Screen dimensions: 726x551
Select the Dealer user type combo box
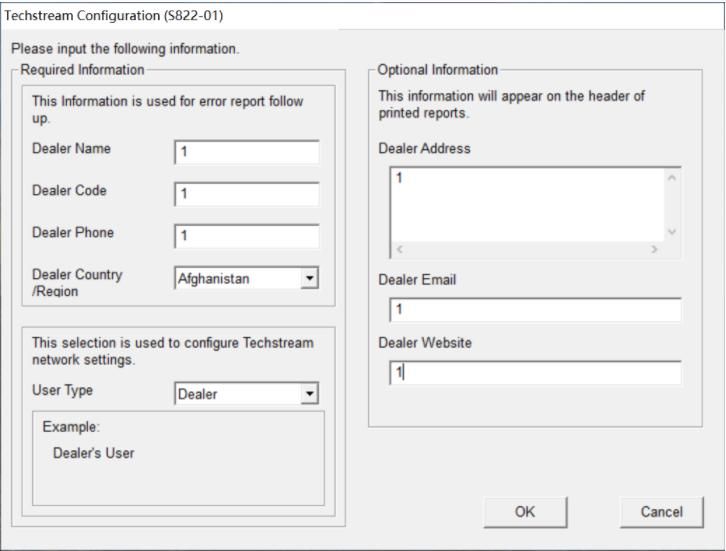coord(246,394)
